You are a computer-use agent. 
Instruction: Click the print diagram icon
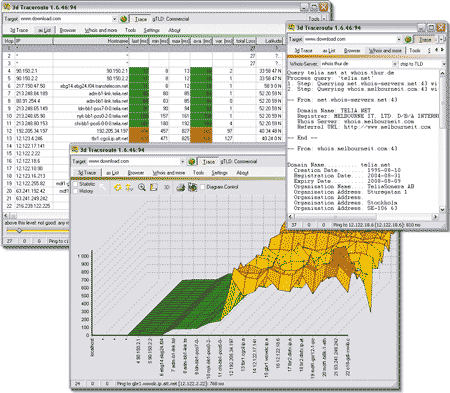[x=181, y=187]
